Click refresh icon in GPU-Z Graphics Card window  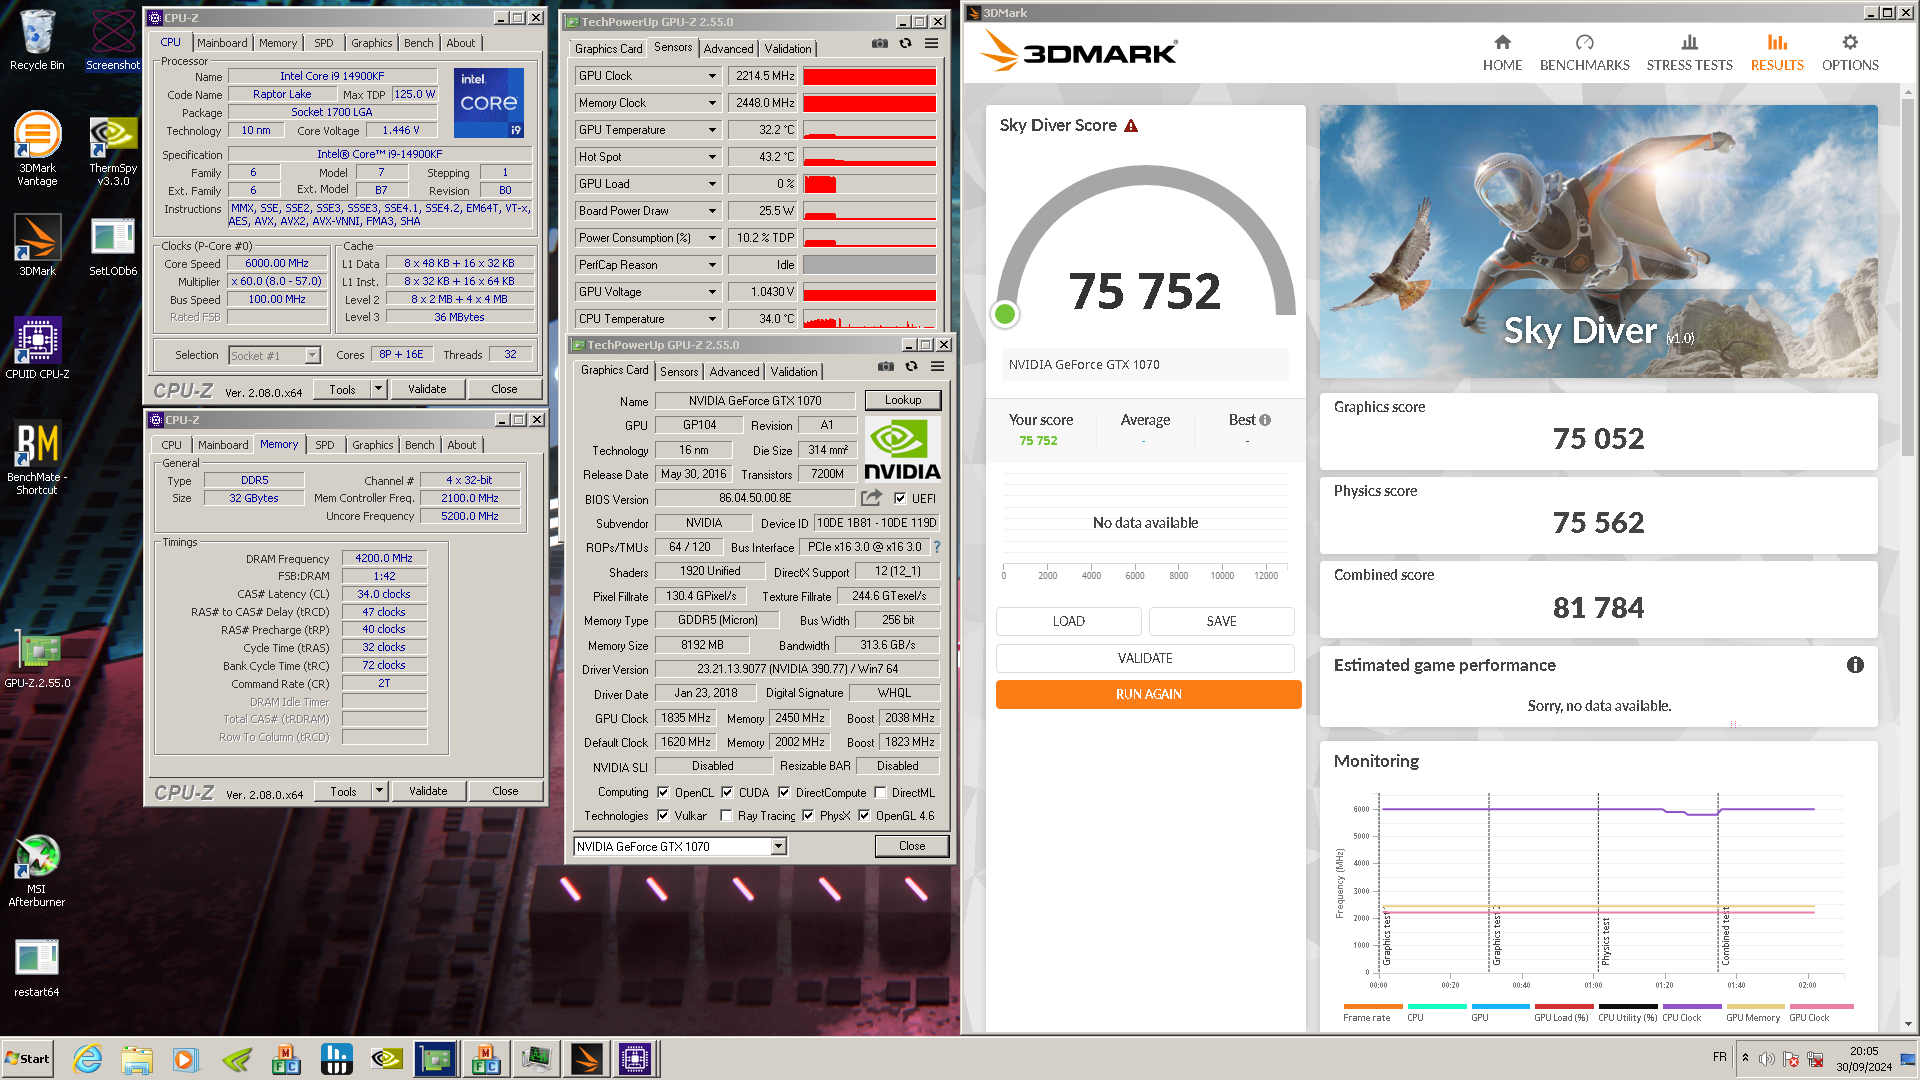pos(911,367)
